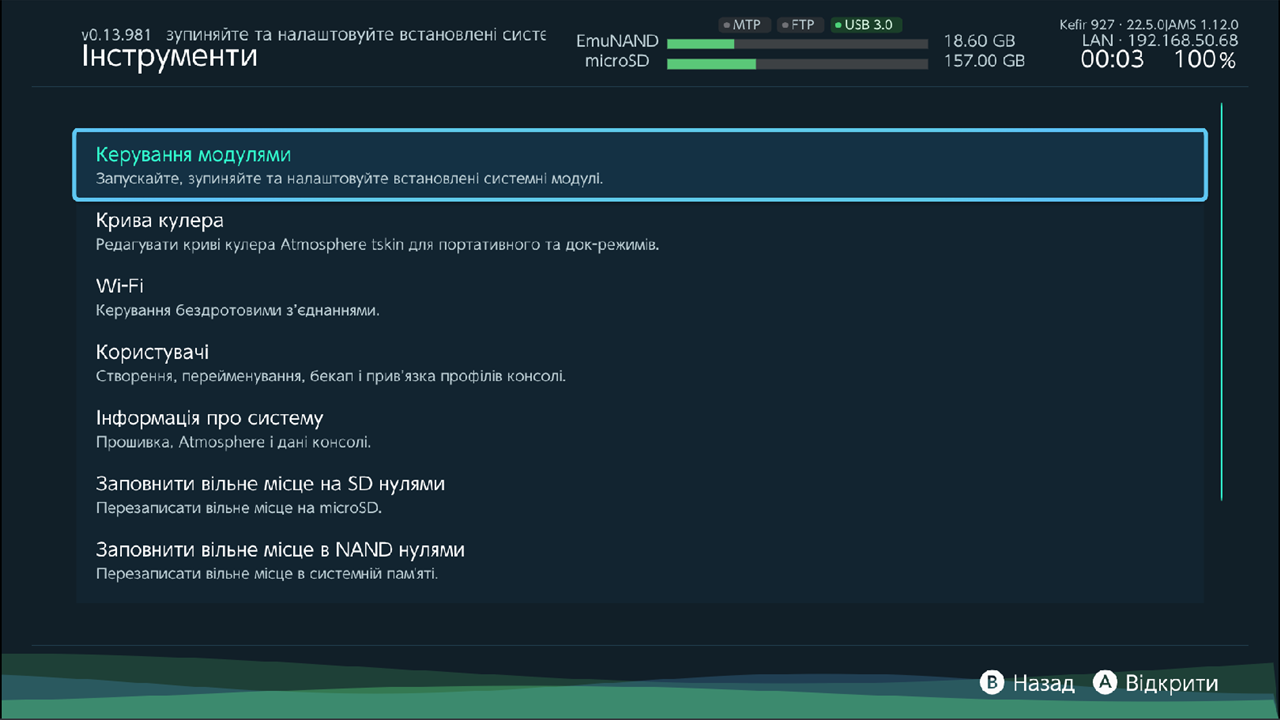Toggle the USB 3.0 status indicator
1280x720 pixels.
866,25
